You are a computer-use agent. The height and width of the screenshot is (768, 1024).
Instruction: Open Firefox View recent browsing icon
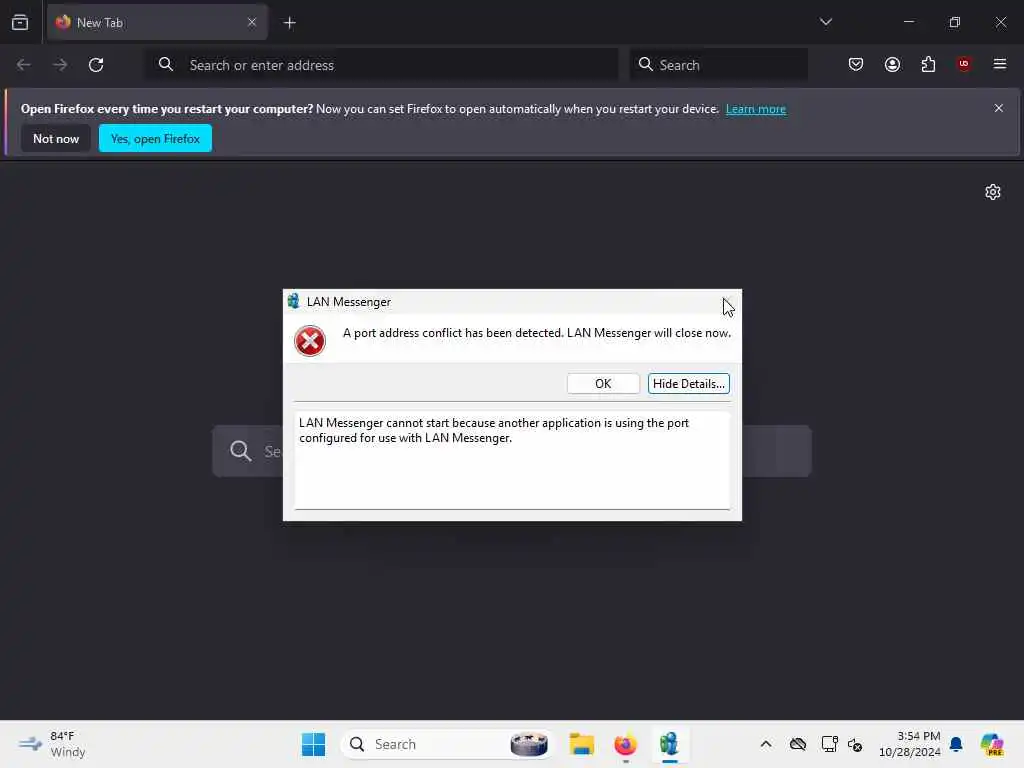click(x=20, y=23)
